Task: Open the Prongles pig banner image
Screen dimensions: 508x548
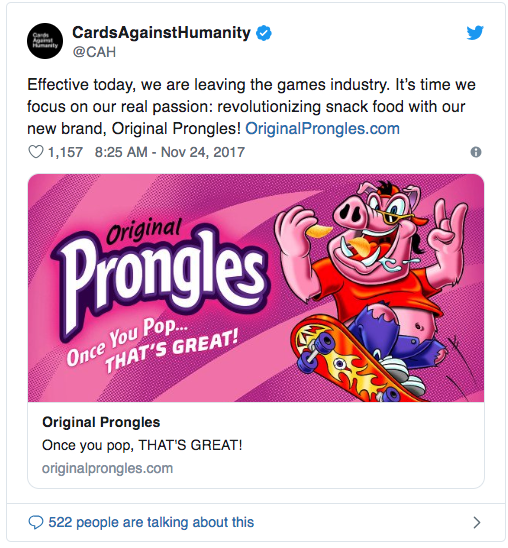Action: click(x=256, y=288)
